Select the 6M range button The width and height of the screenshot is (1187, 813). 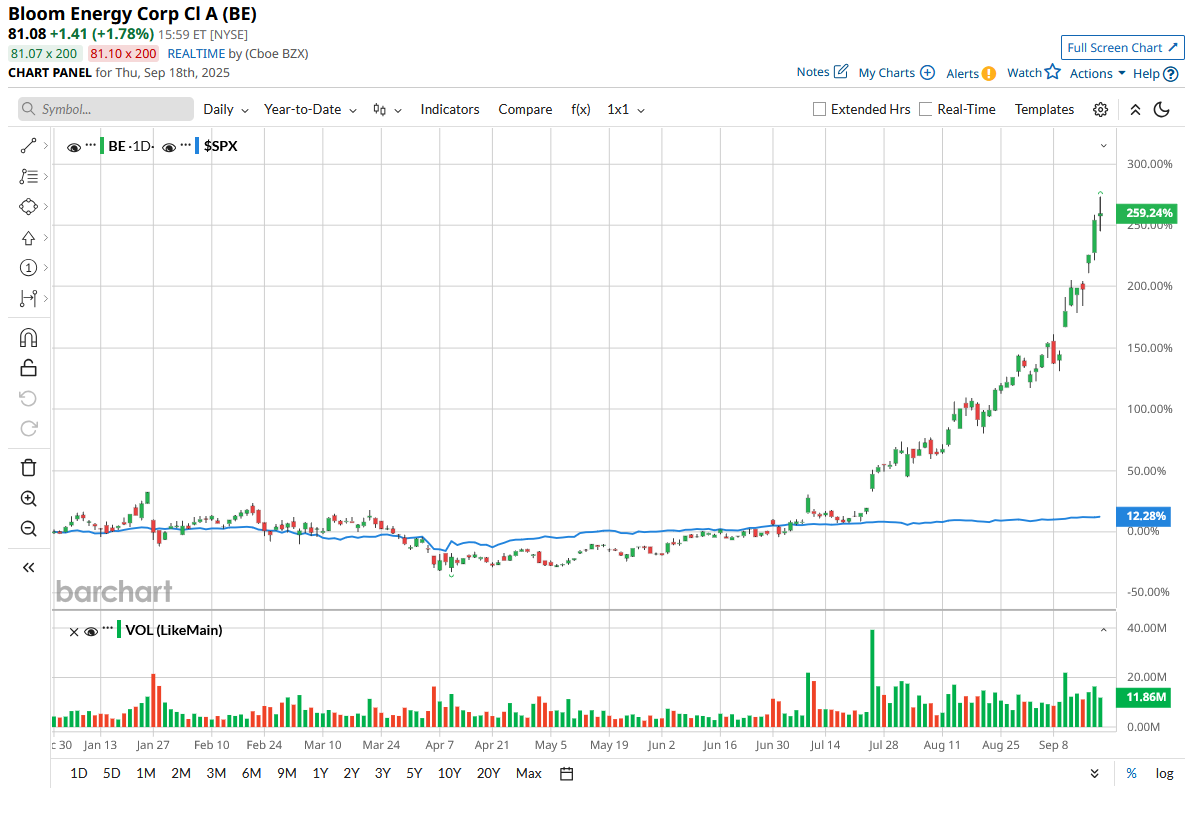(x=251, y=774)
